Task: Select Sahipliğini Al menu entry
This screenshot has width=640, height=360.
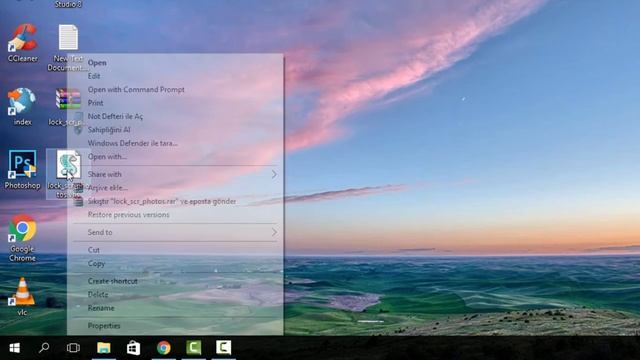Action: tap(109, 130)
